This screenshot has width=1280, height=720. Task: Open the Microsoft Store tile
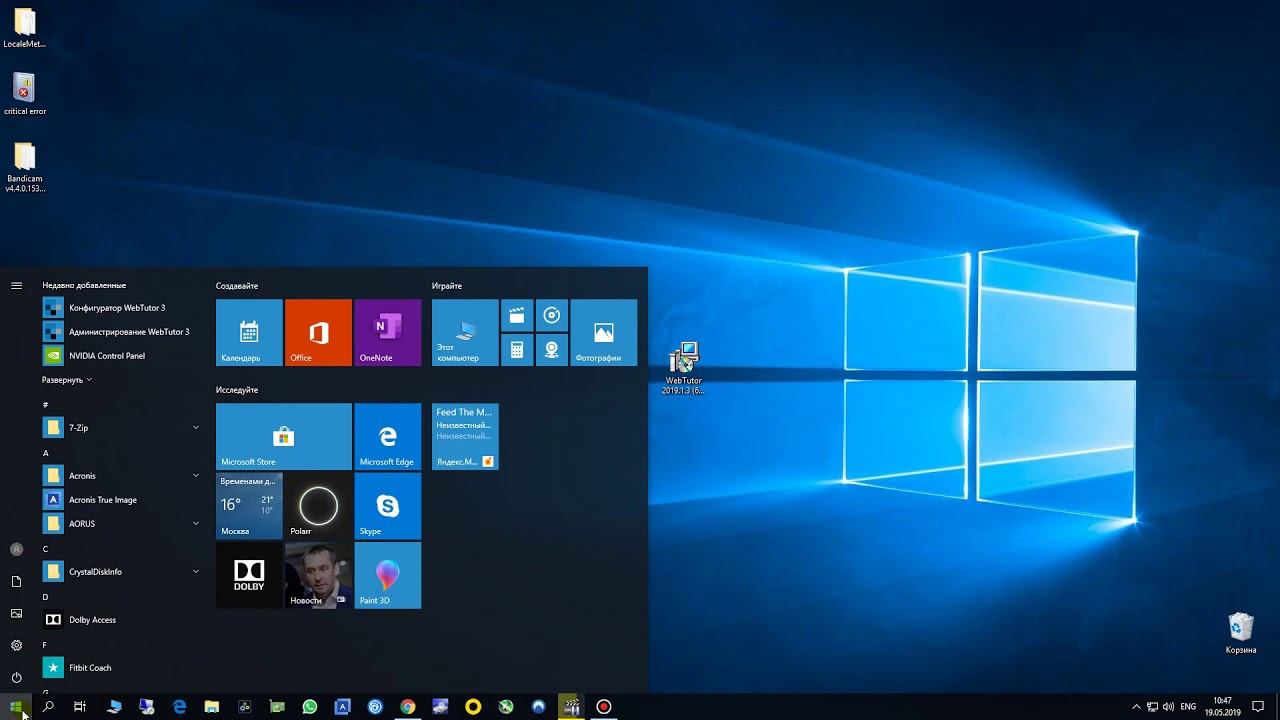pyautogui.click(x=284, y=436)
